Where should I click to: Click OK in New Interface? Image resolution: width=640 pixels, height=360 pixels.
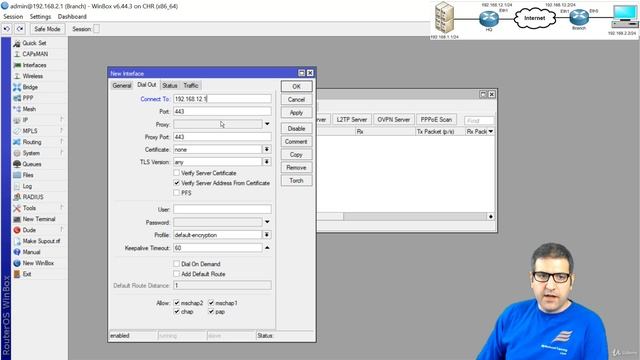[296, 87]
